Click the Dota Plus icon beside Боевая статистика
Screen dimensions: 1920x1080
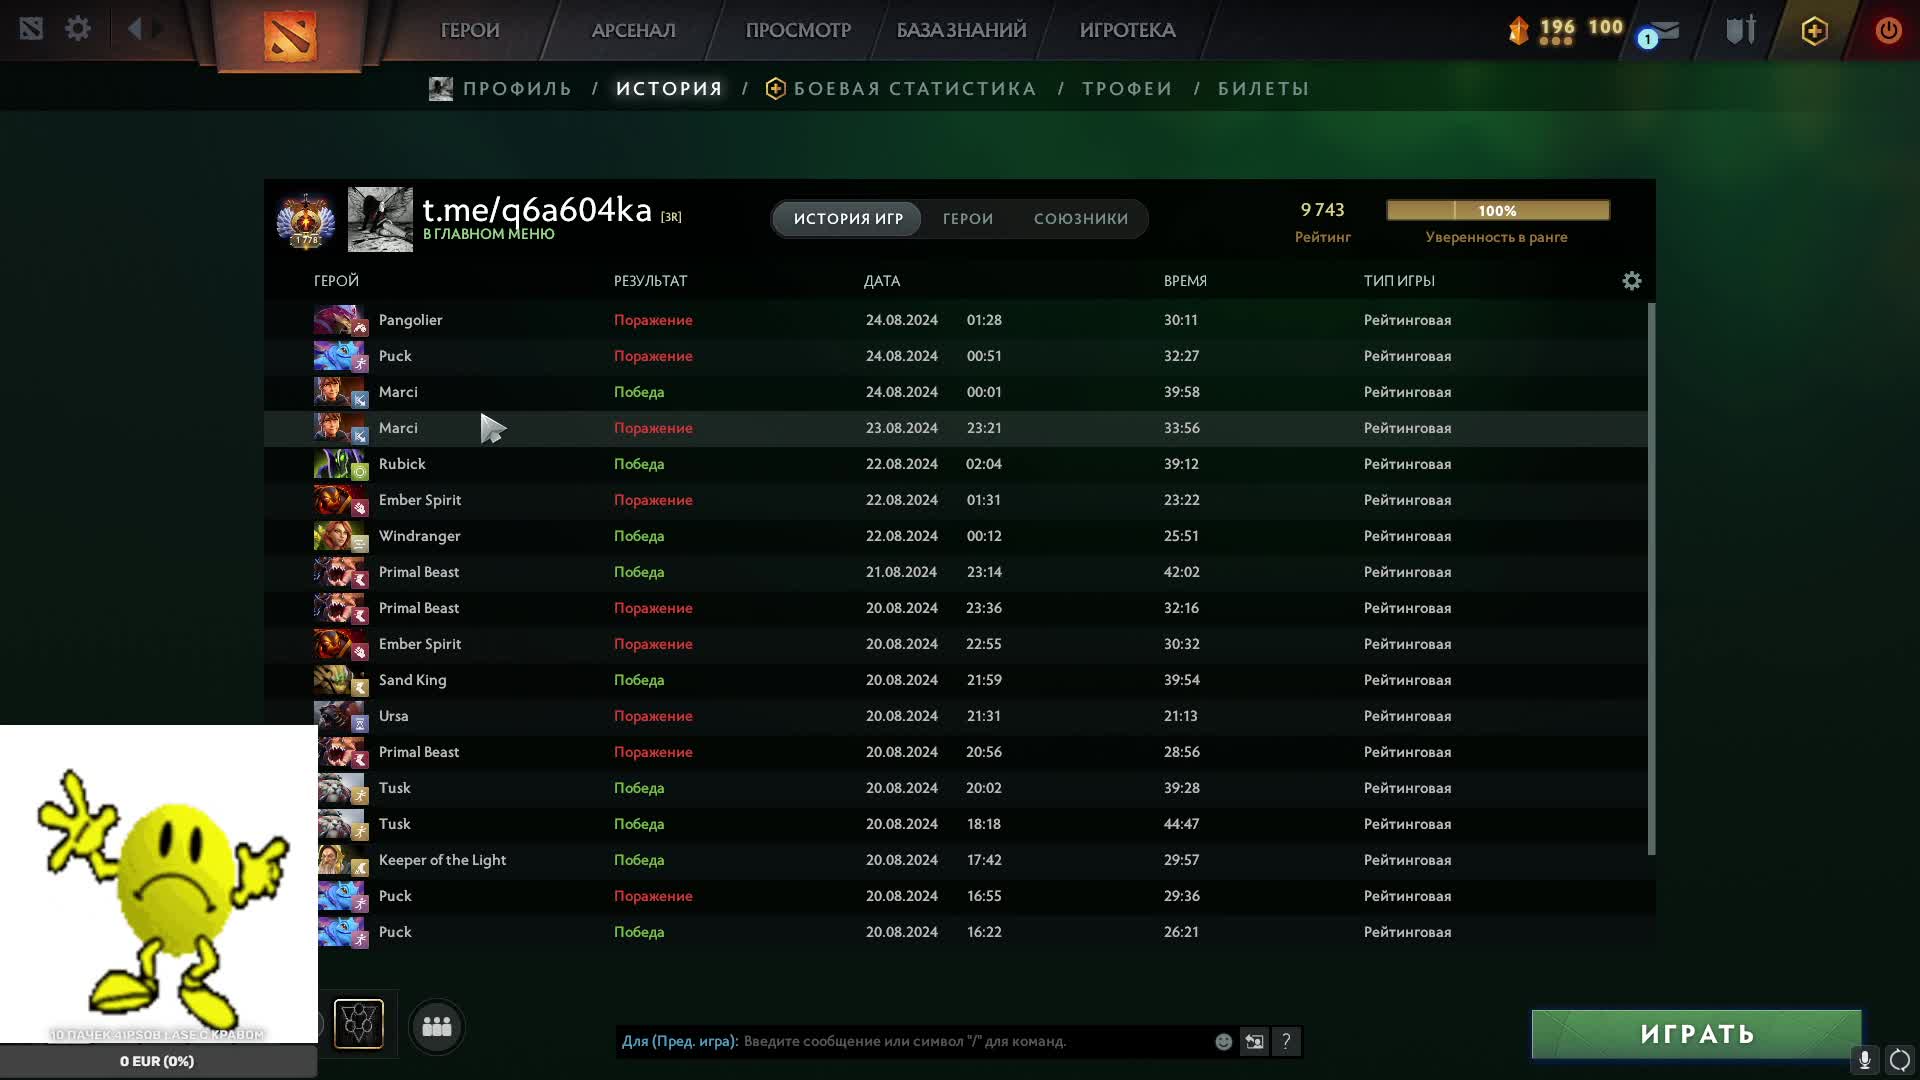tap(775, 89)
